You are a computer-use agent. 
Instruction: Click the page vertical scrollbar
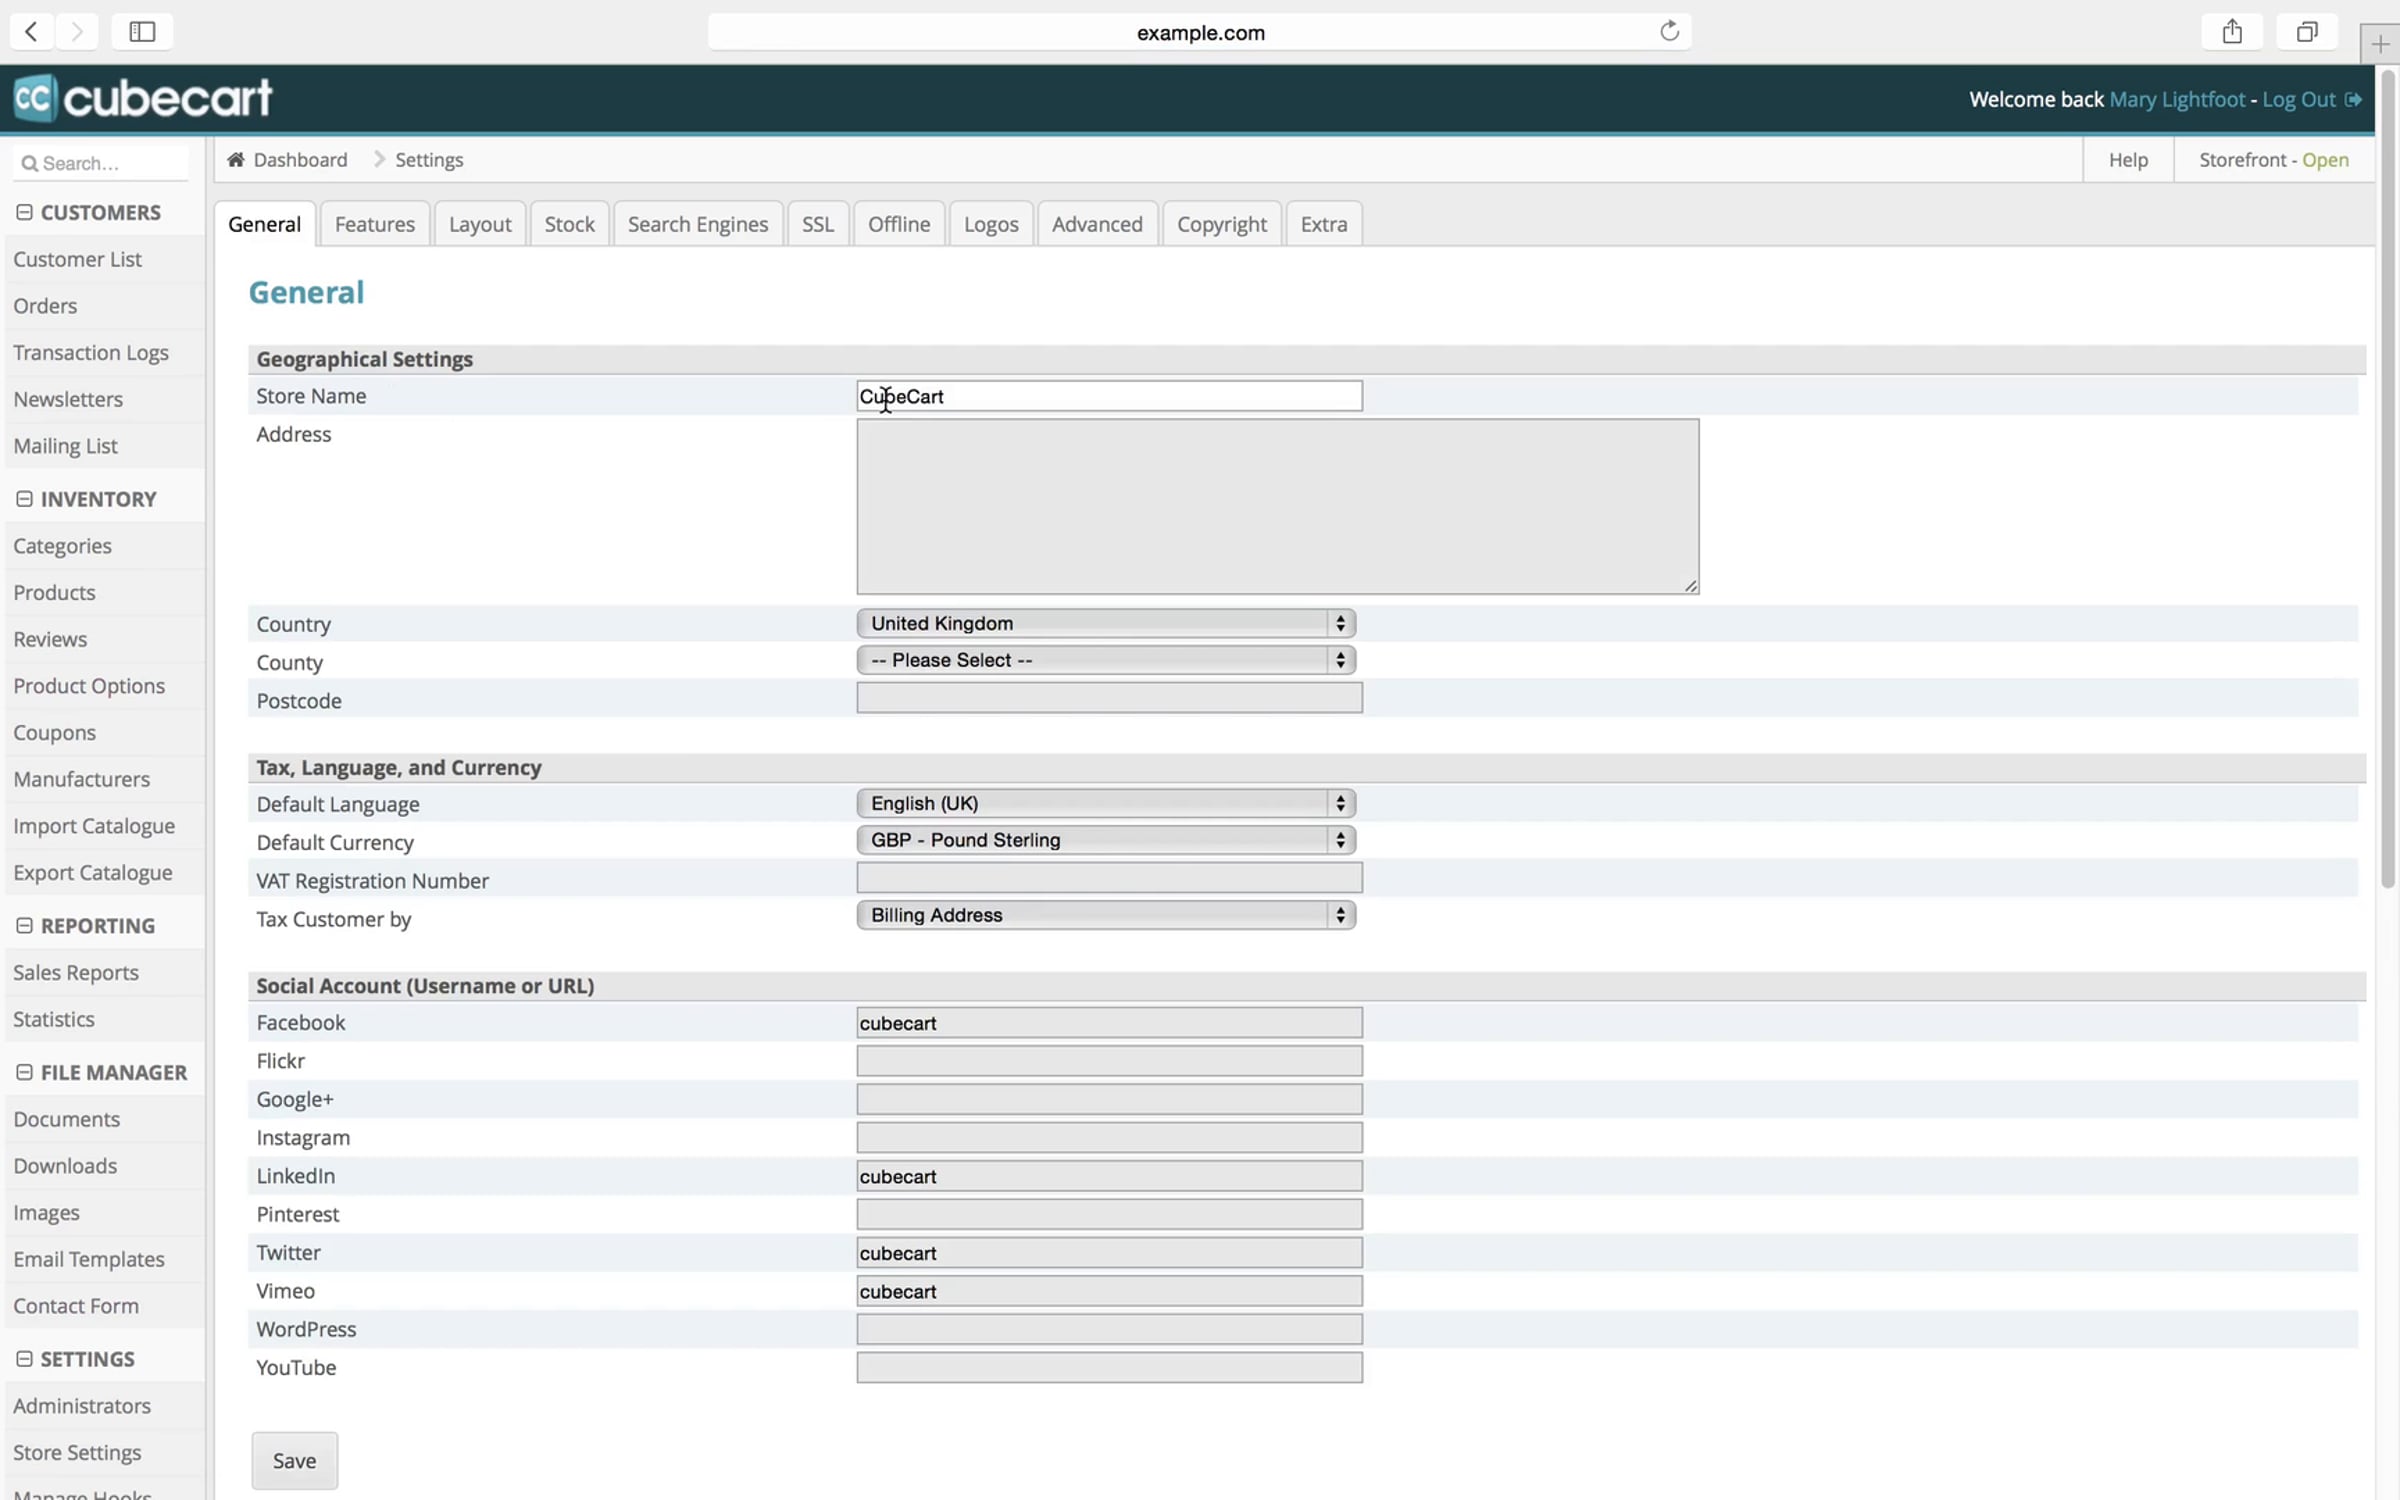(x=2388, y=480)
